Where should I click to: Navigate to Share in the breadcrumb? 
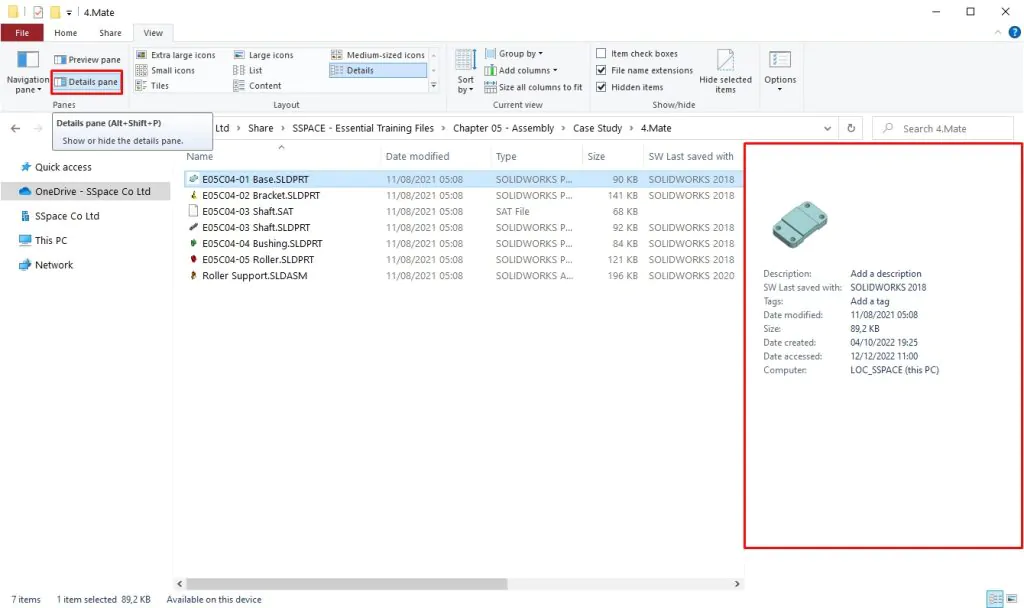click(x=261, y=128)
